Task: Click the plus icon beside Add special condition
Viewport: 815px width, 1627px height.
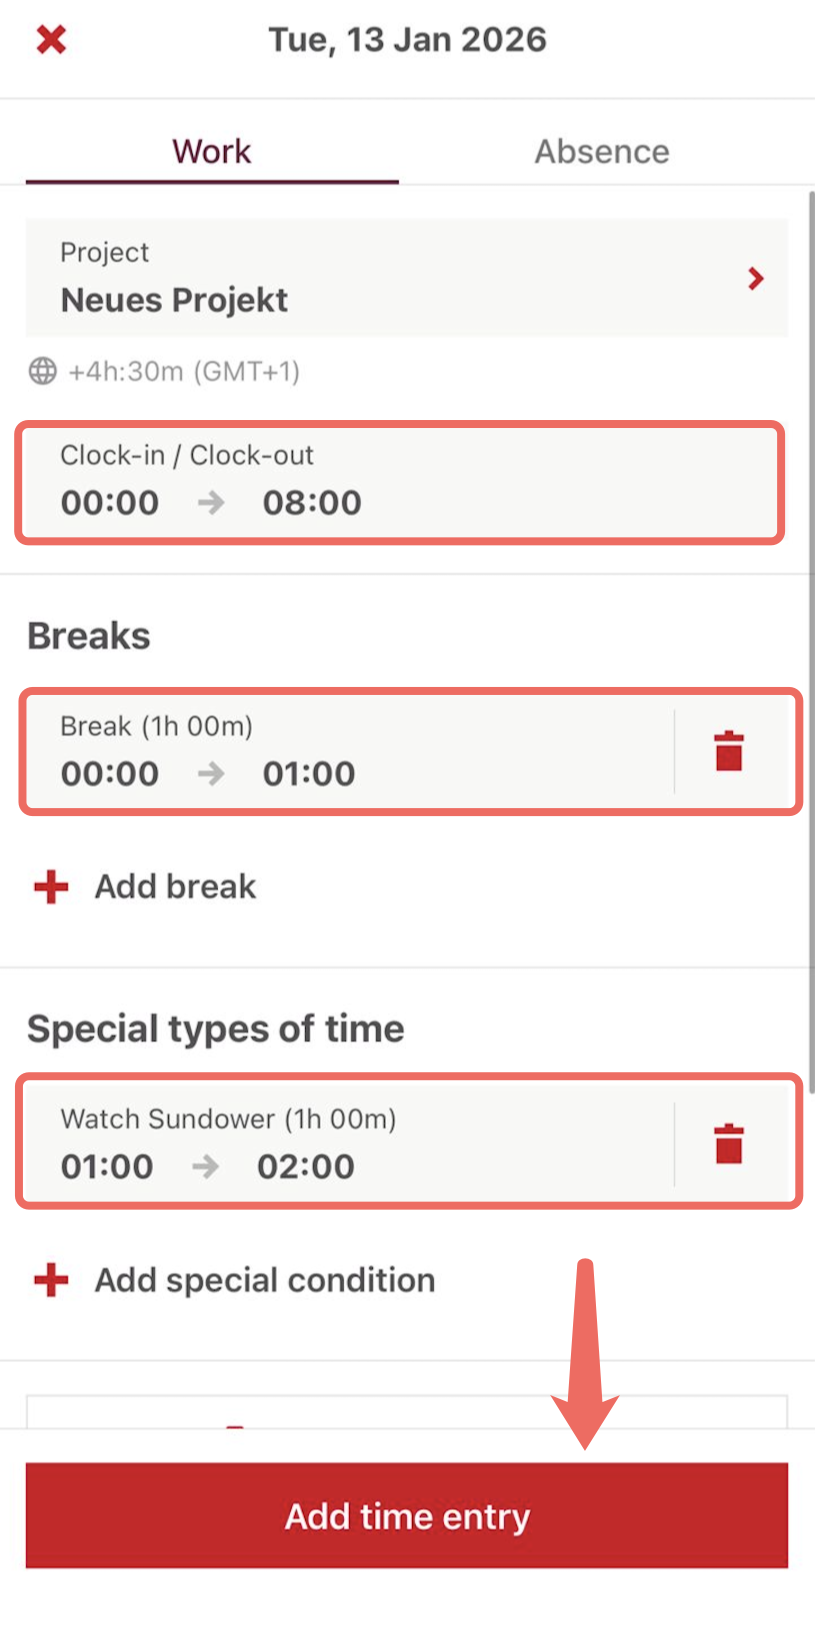Action: pyautogui.click(x=51, y=1280)
